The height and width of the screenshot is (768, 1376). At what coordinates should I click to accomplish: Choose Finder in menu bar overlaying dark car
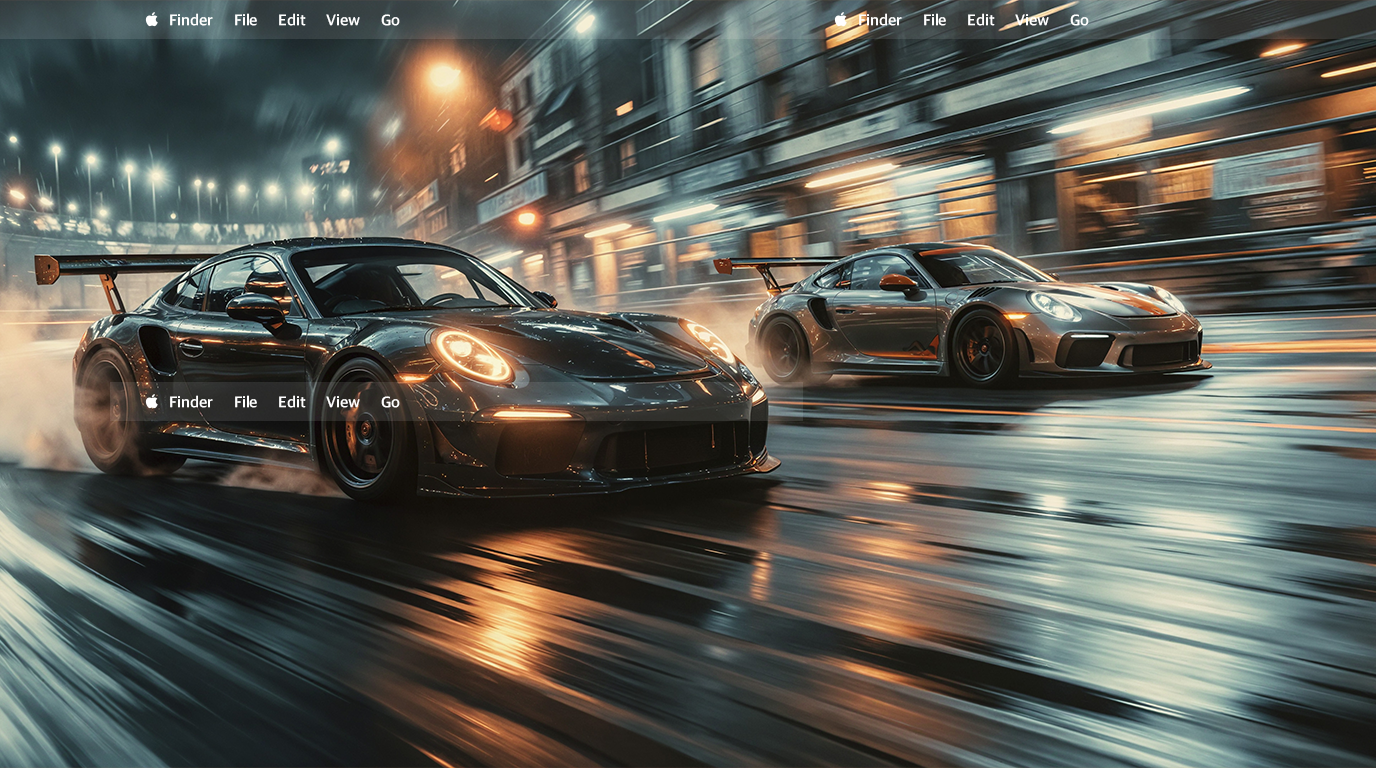(x=191, y=402)
